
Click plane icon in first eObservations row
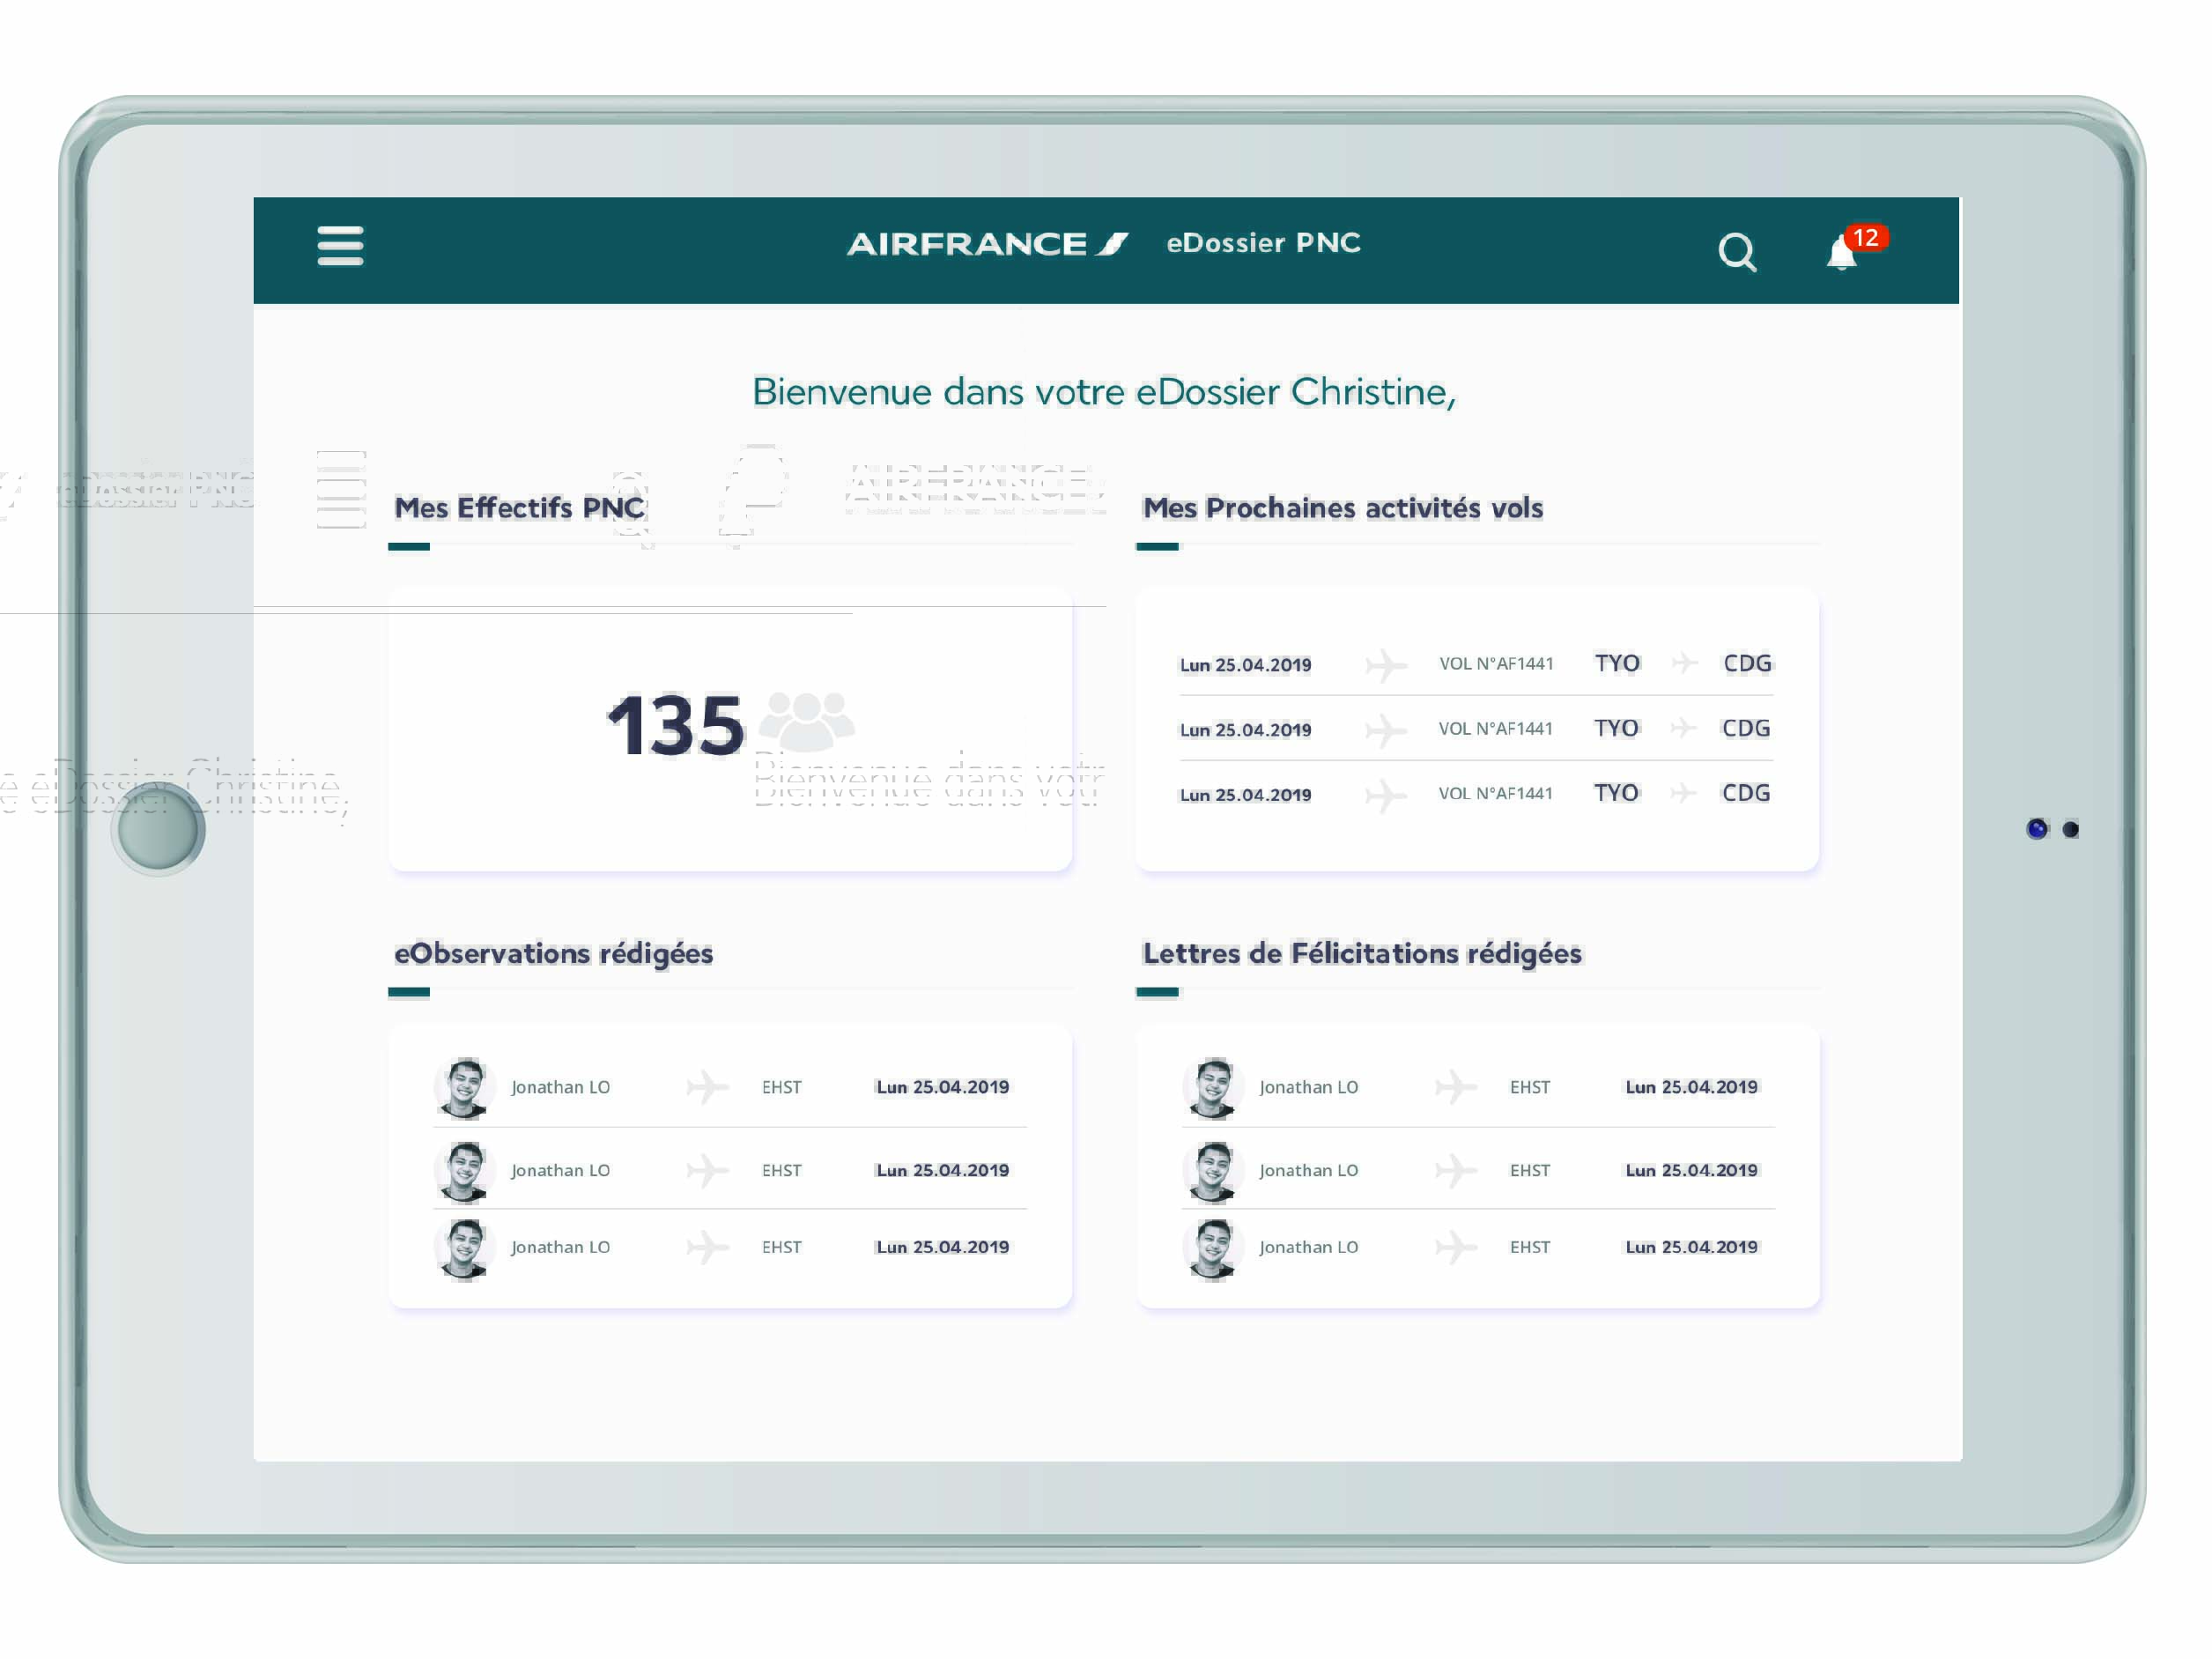pos(707,1087)
